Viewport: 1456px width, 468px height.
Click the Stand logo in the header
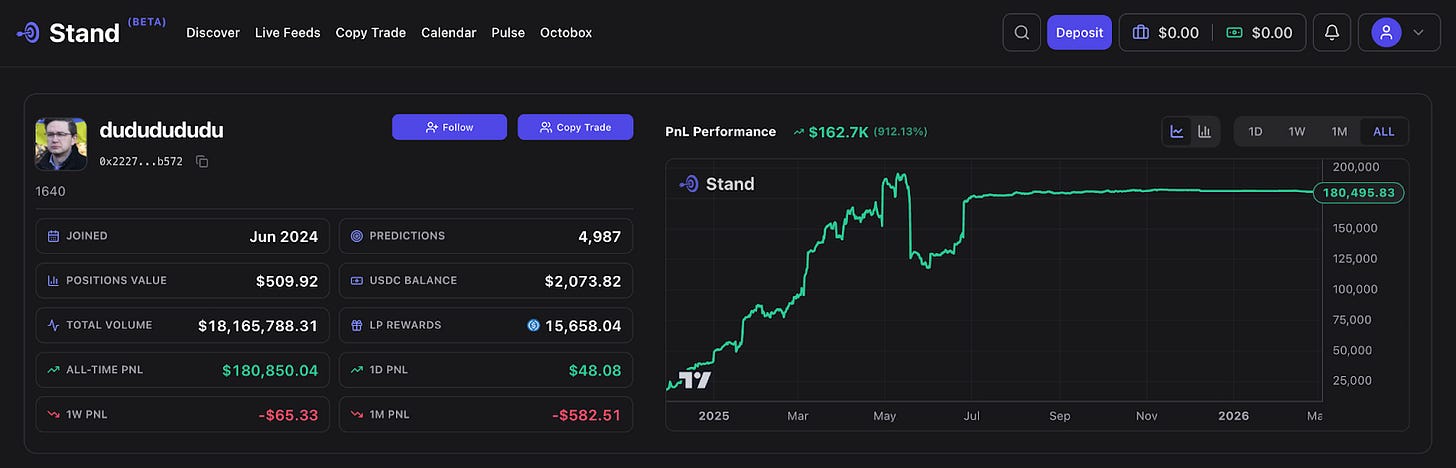click(x=68, y=32)
